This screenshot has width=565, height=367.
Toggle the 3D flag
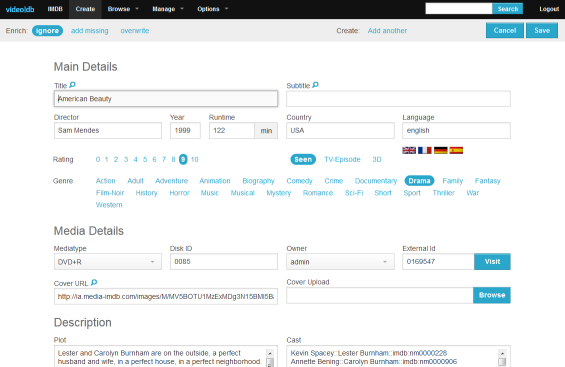[x=377, y=159]
